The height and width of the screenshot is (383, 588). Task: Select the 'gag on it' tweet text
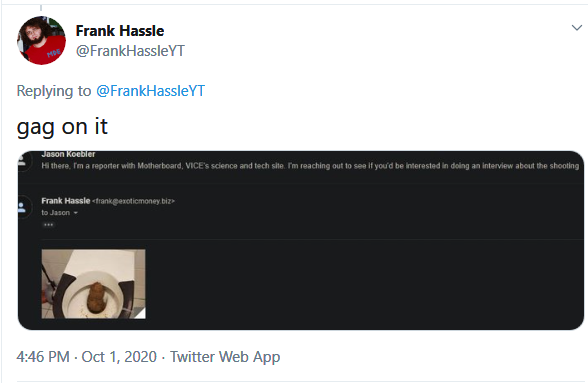point(62,127)
